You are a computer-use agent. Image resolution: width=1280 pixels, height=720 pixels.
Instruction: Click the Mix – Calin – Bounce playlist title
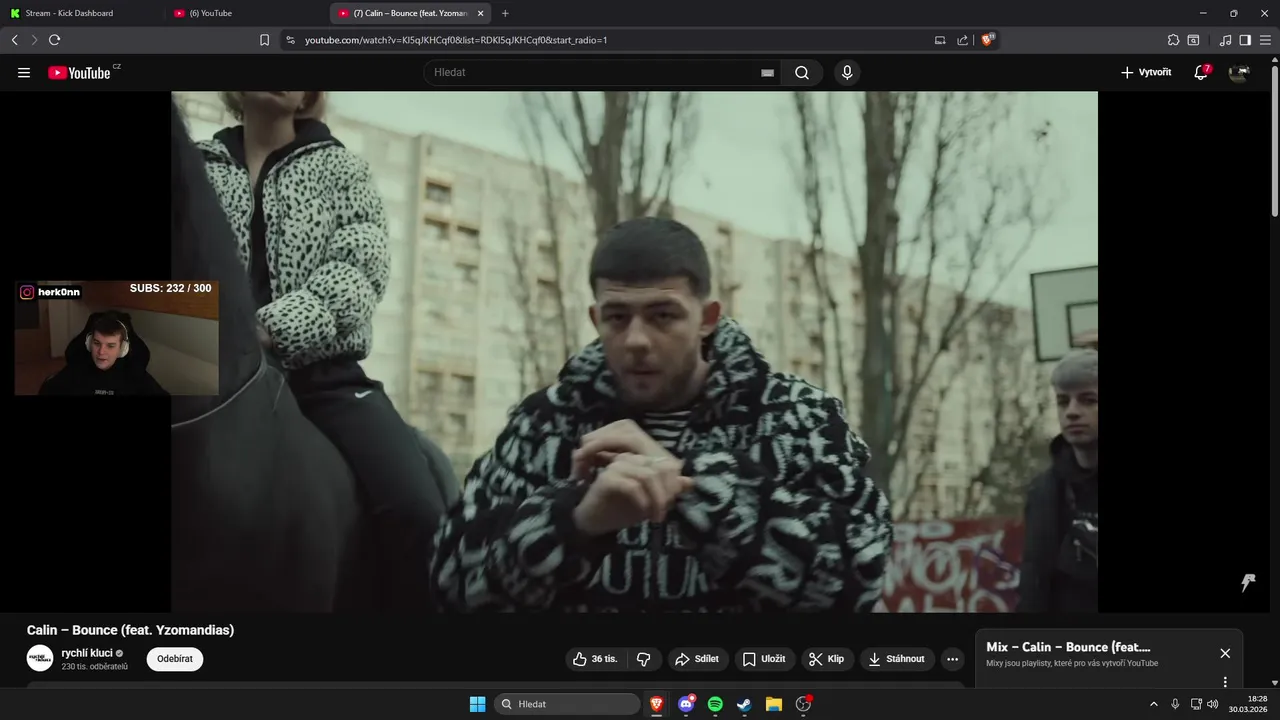click(1068, 647)
